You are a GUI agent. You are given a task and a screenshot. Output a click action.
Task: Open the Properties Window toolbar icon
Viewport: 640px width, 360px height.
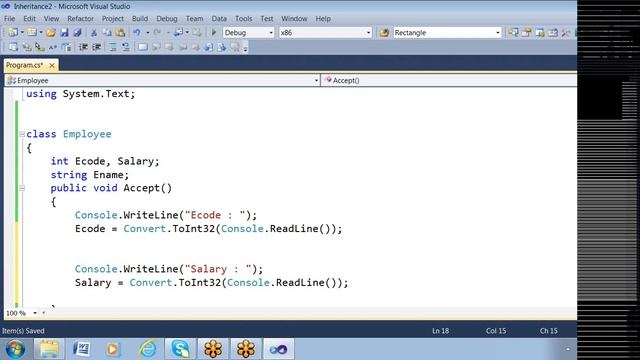pyautogui.click(x=527, y=33)
